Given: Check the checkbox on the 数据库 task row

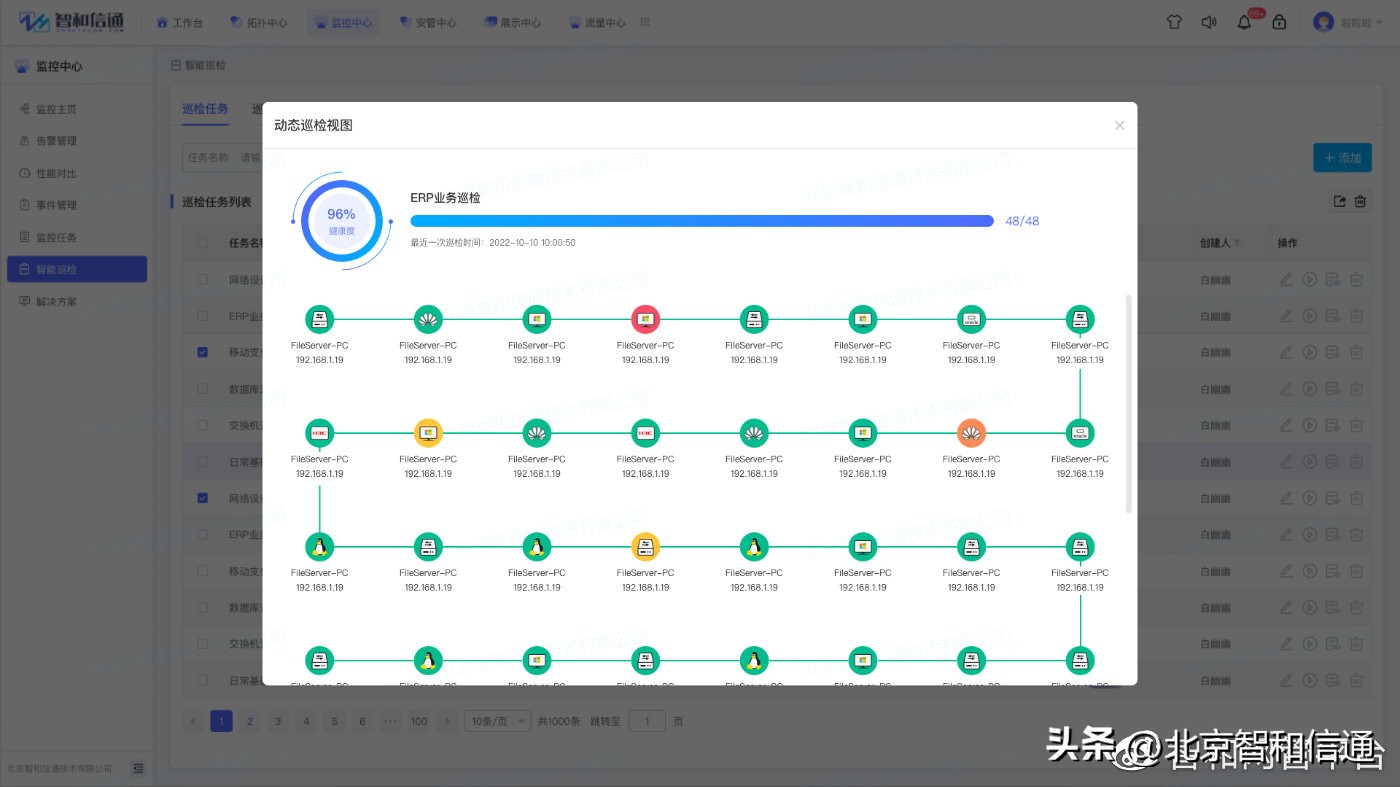Looking at the screenshot, I should [201, 388].
